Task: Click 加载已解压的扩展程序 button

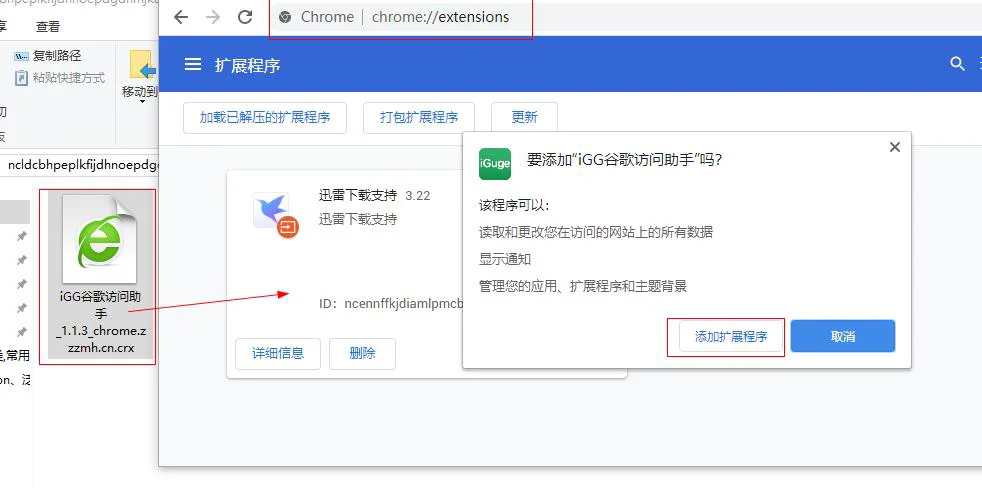Action: (x=265, y=118)
